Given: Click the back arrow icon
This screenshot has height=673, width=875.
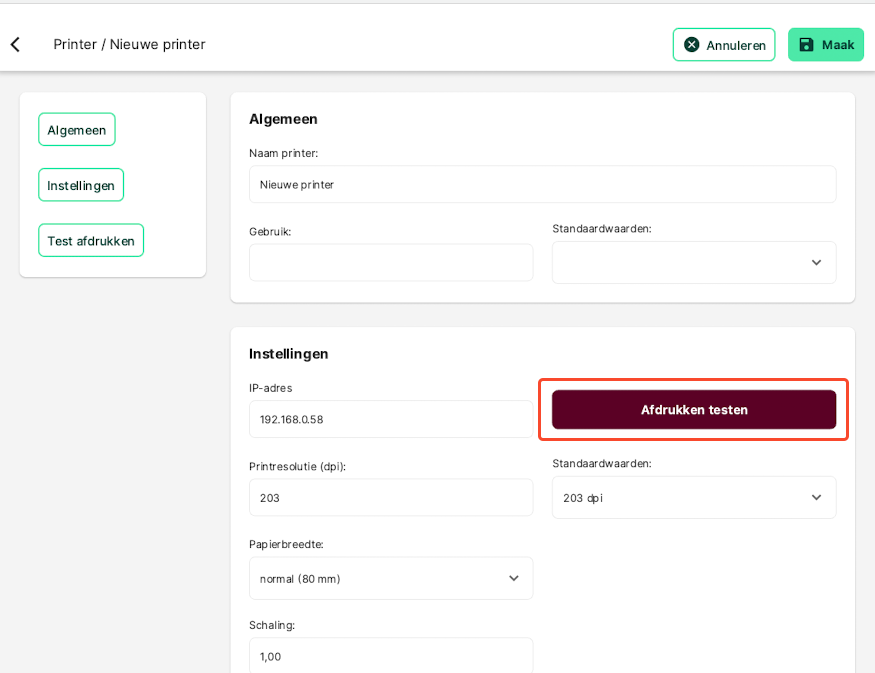Looking at the screenshot, I should point(16,45).
